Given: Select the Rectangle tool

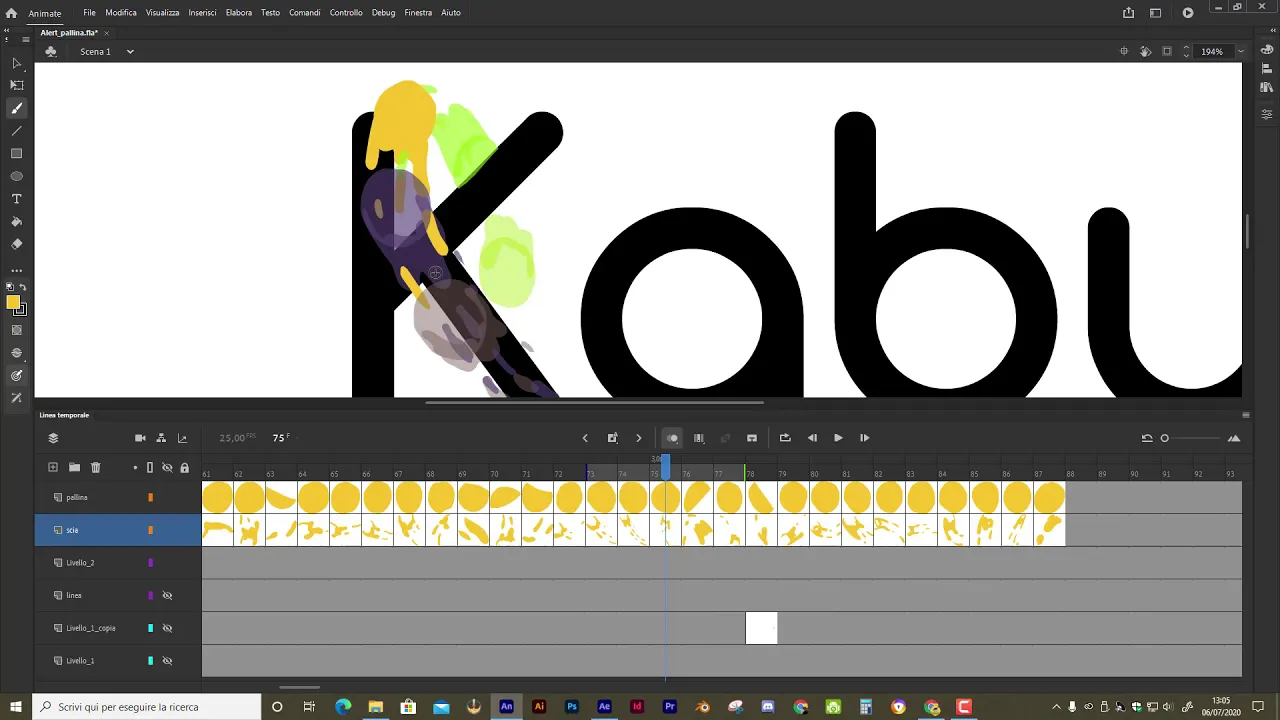Looking at the screenshot, I should click(16, 153).
